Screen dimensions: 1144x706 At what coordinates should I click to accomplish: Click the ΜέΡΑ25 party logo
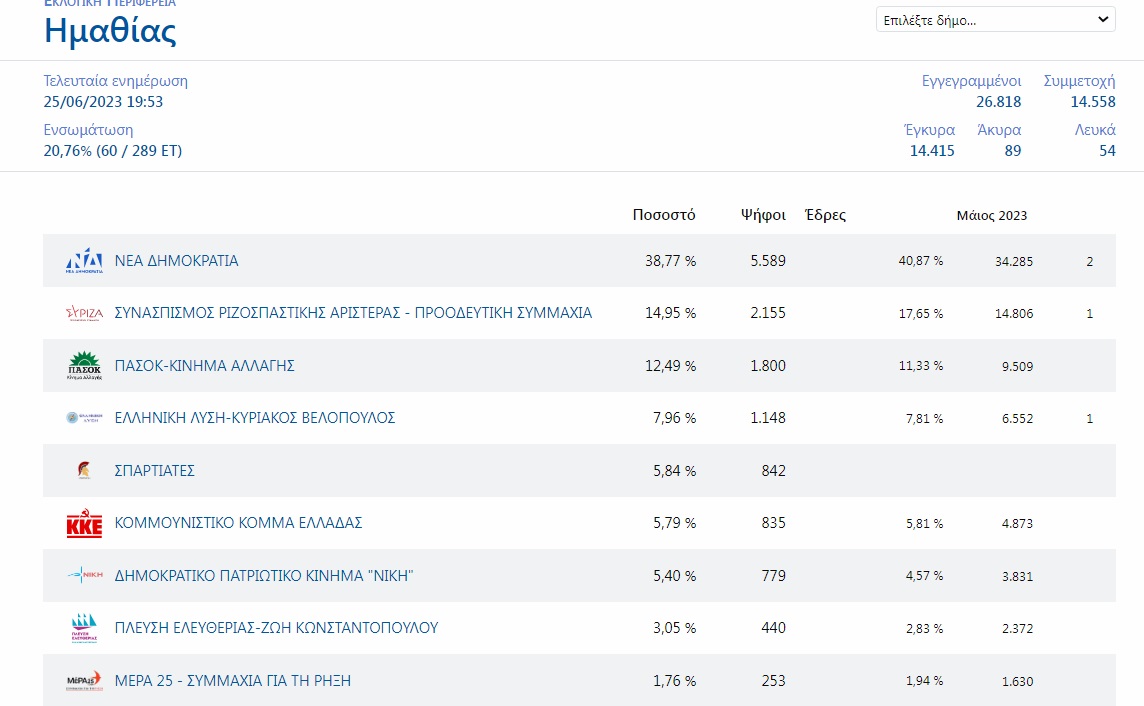tap(84, 681)
